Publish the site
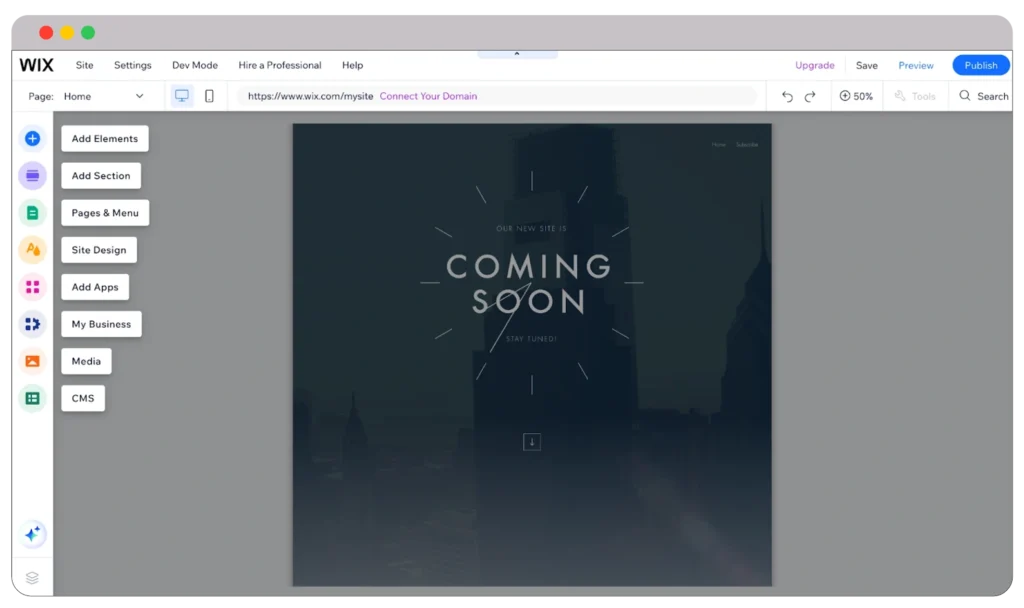Screen dimensions: 1024x608 coord(980,64)
